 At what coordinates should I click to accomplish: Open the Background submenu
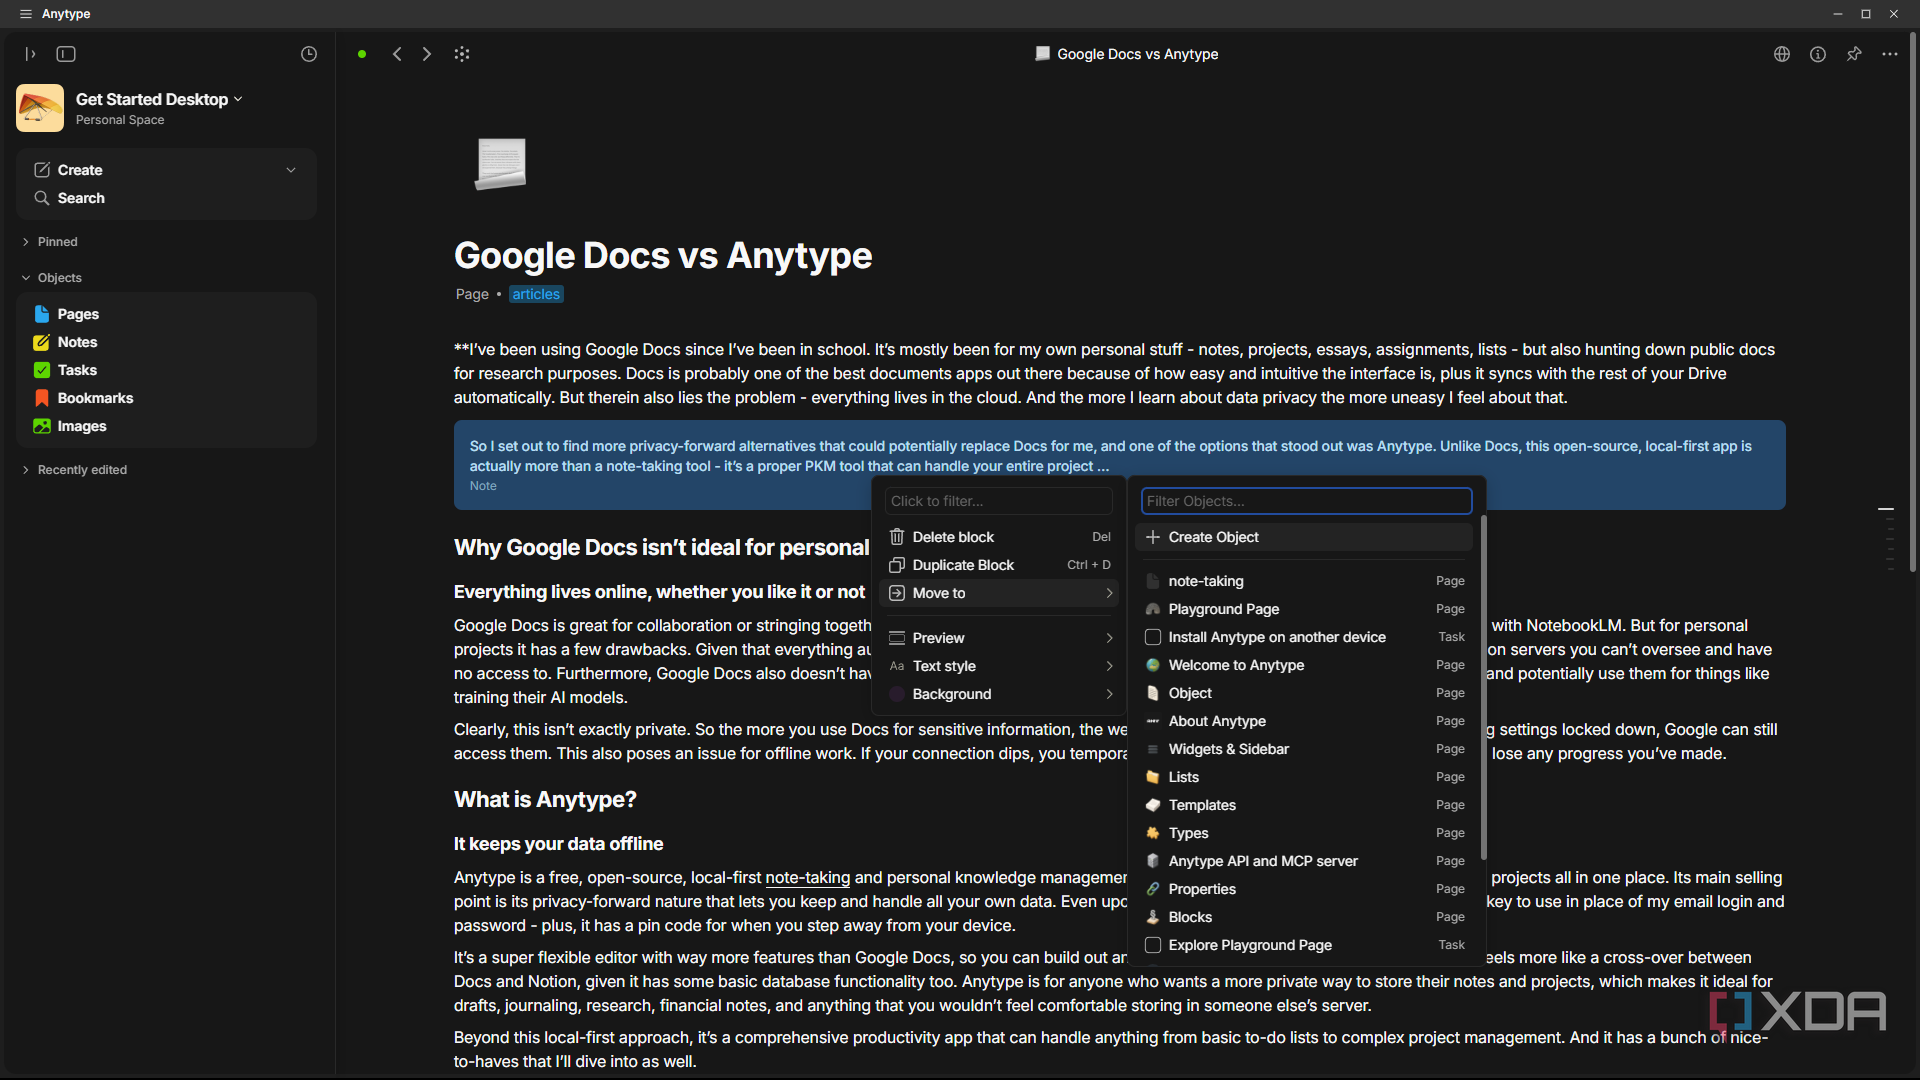(1000, 694)
